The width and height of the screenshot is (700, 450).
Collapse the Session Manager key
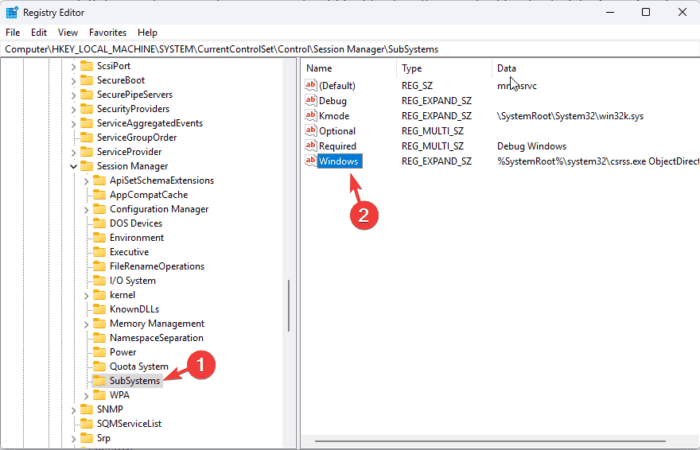[x=74, y=167]
